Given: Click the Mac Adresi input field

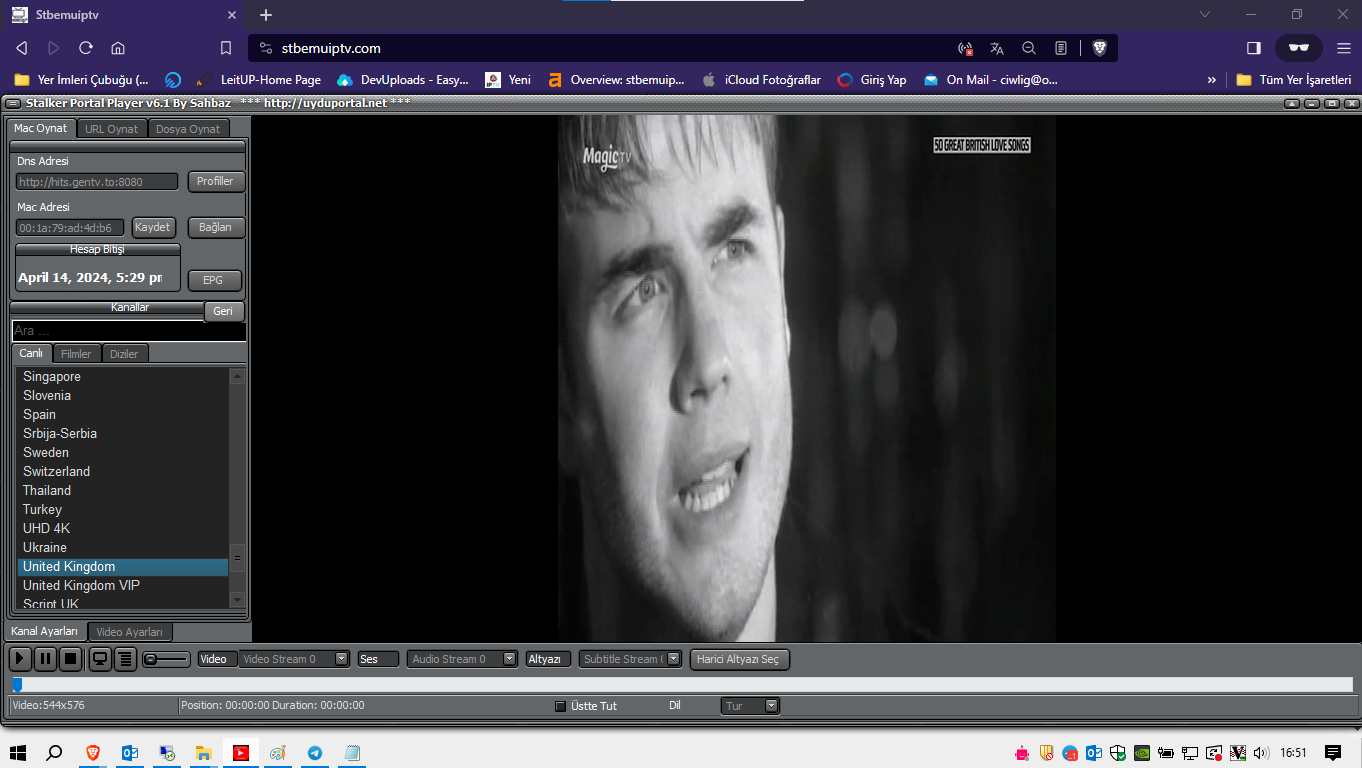Looking at the screenshot, I should click(70, 228).
